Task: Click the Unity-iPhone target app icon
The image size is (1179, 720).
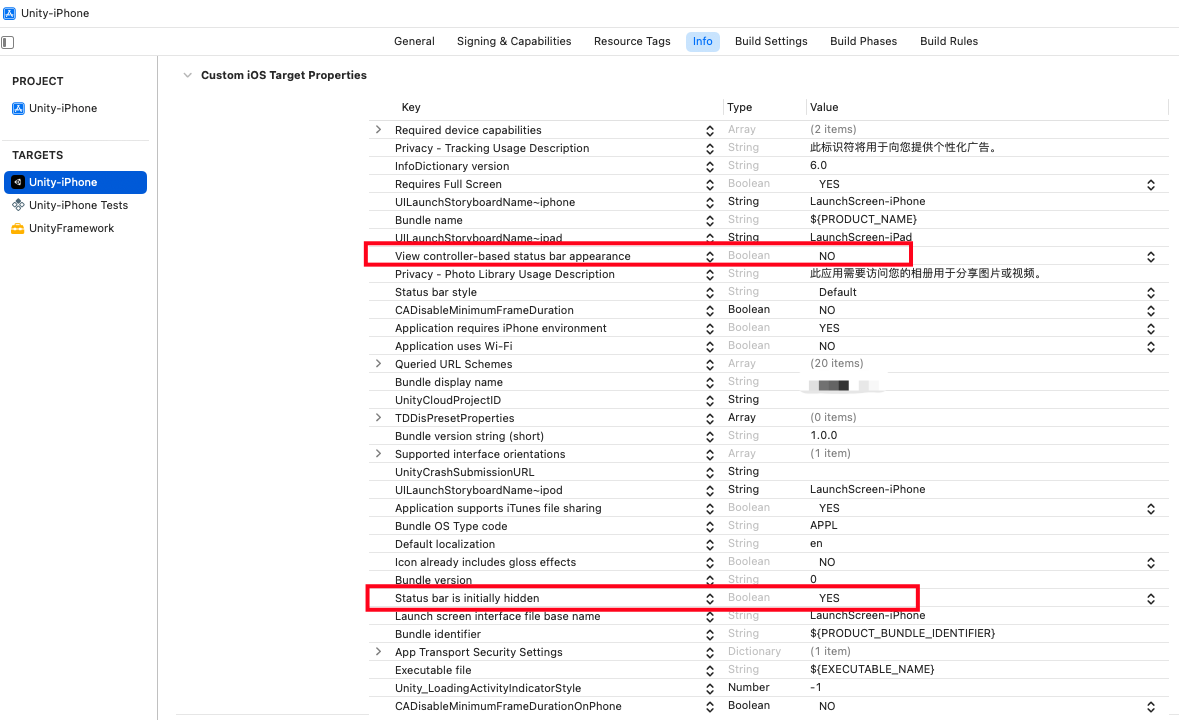Action: click(x=18, y=182)
